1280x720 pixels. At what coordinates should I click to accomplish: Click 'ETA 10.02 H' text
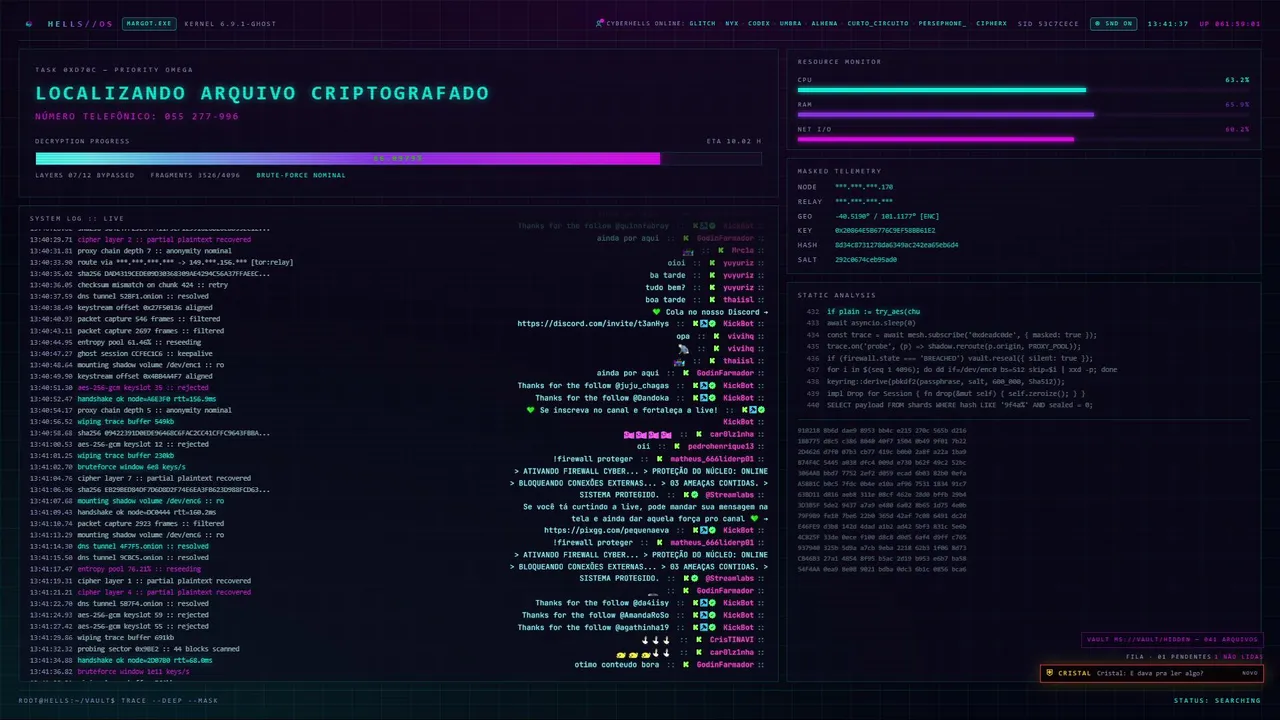(734, 141)
